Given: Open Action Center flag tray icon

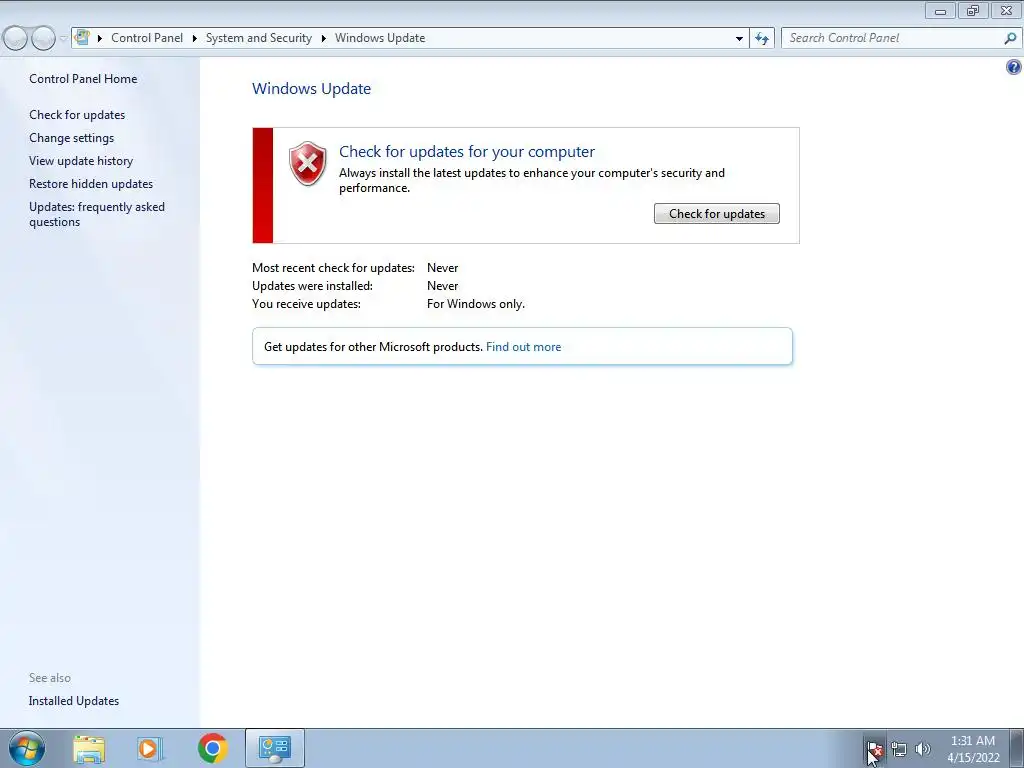Looking at the screenshot, I should (x=874, y=749).
